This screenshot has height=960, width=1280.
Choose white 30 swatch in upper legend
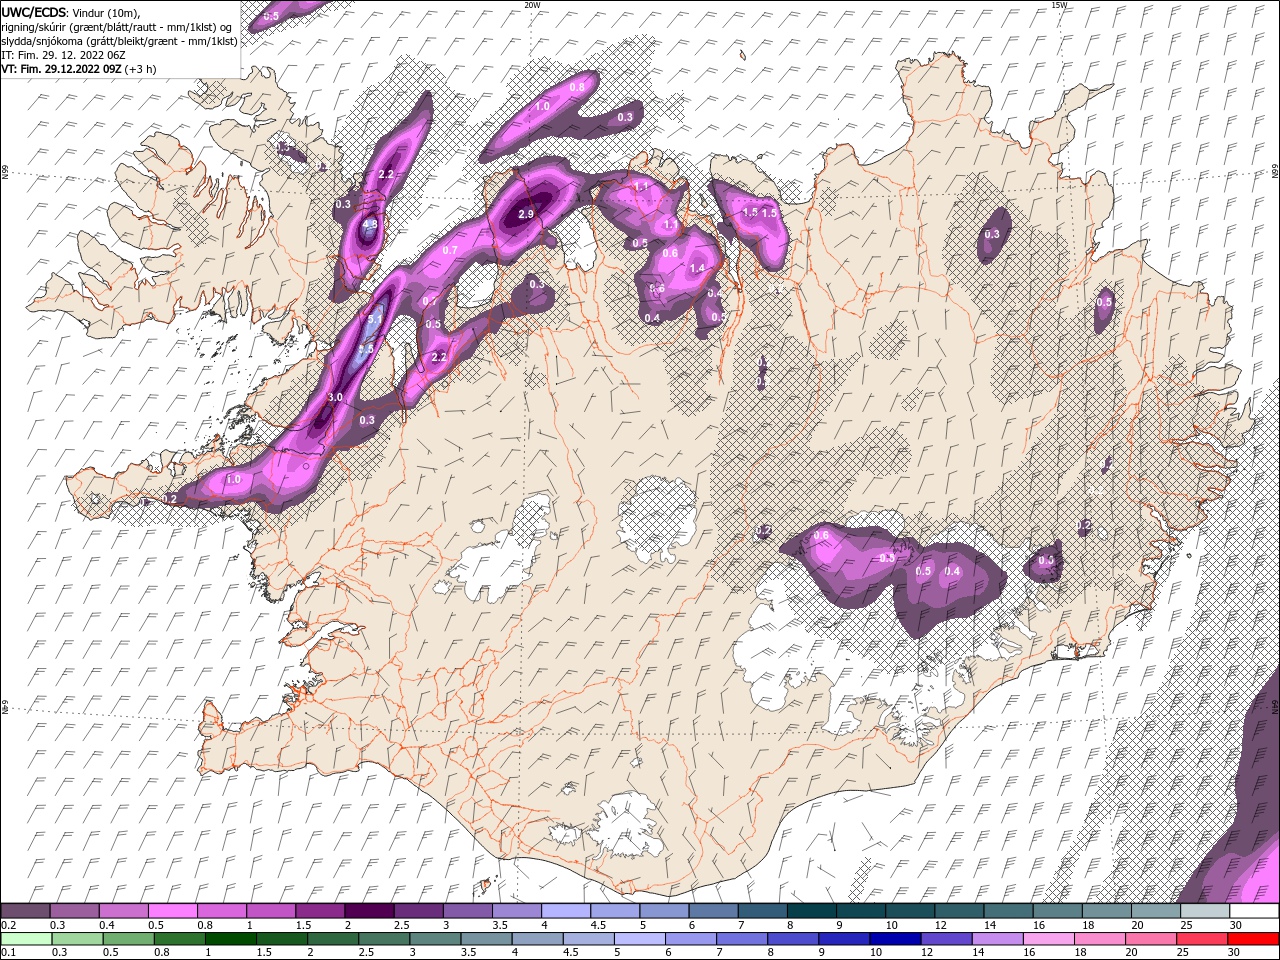coord(1254,911)
